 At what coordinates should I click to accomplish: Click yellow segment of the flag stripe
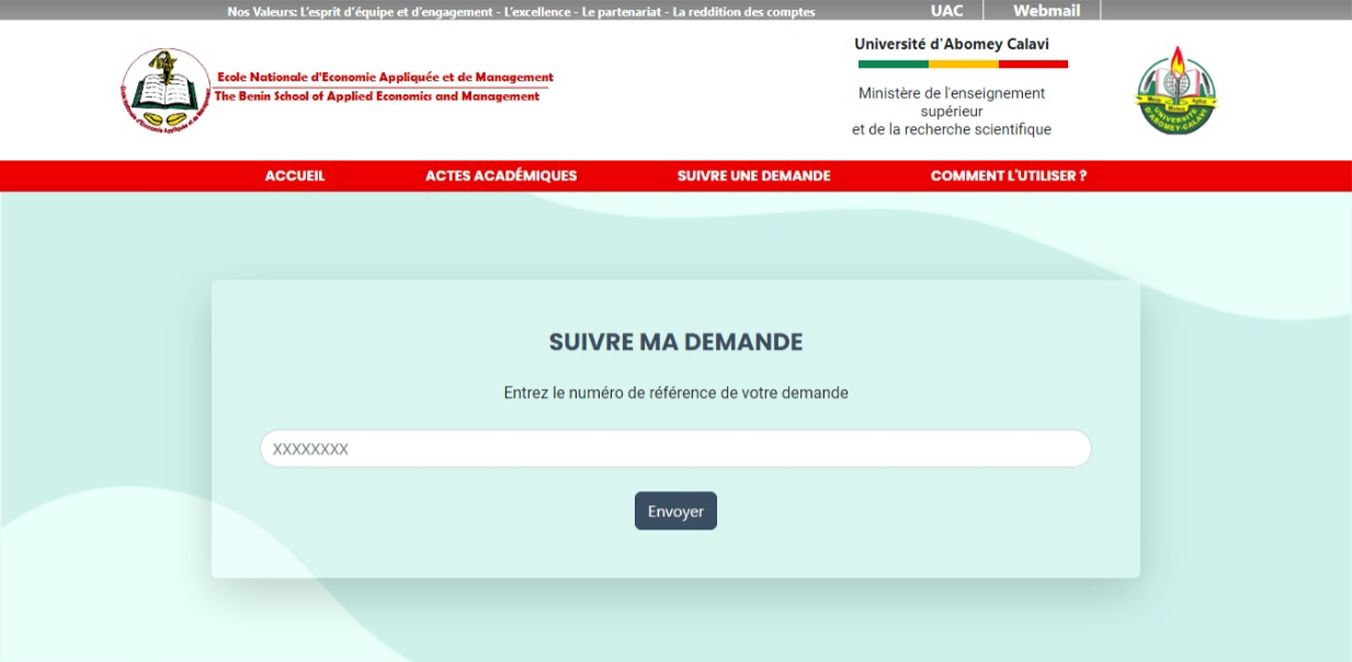[963, 64]
